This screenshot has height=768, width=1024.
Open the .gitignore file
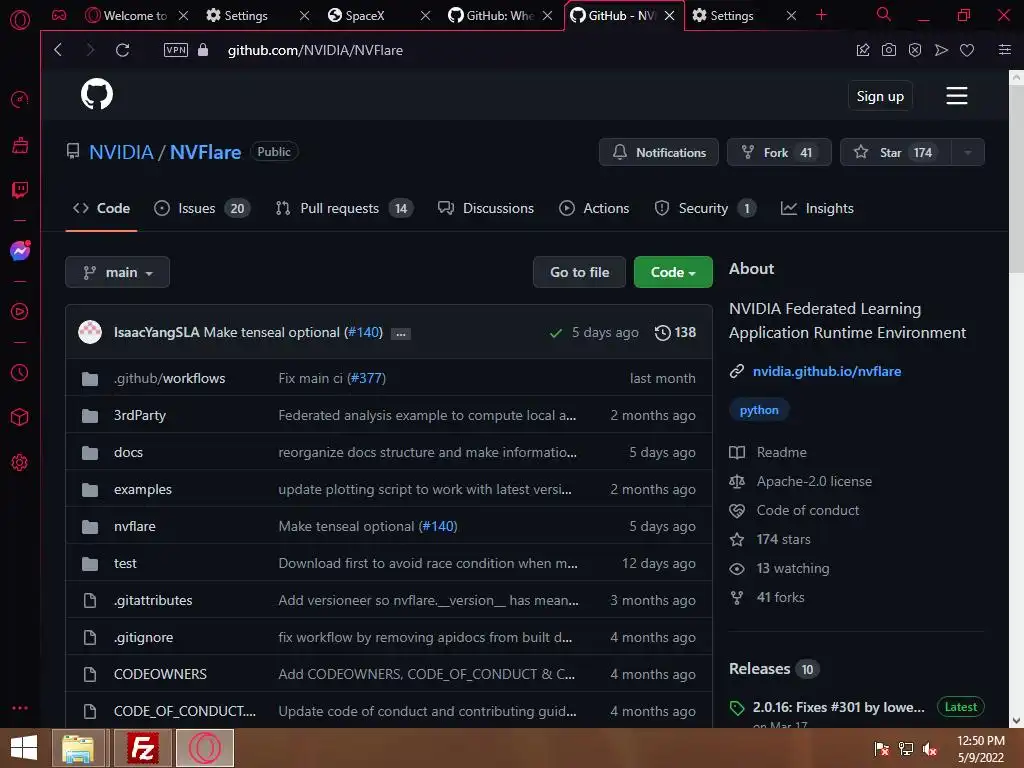tap(144, 637)
